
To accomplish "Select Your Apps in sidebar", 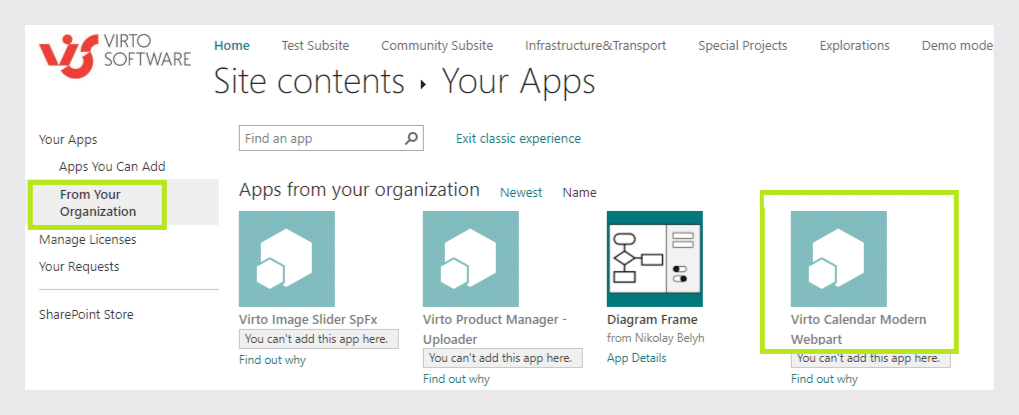I will click(x=68, y=140).
